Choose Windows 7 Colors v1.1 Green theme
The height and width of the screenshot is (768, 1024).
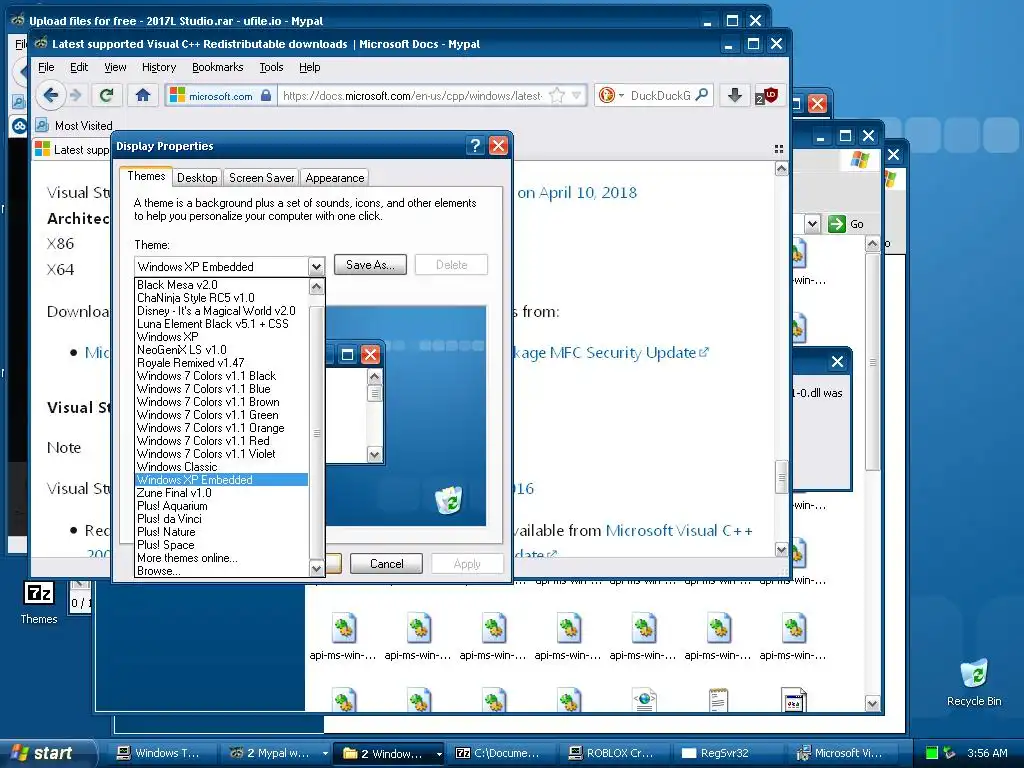[x=221, y=415]
